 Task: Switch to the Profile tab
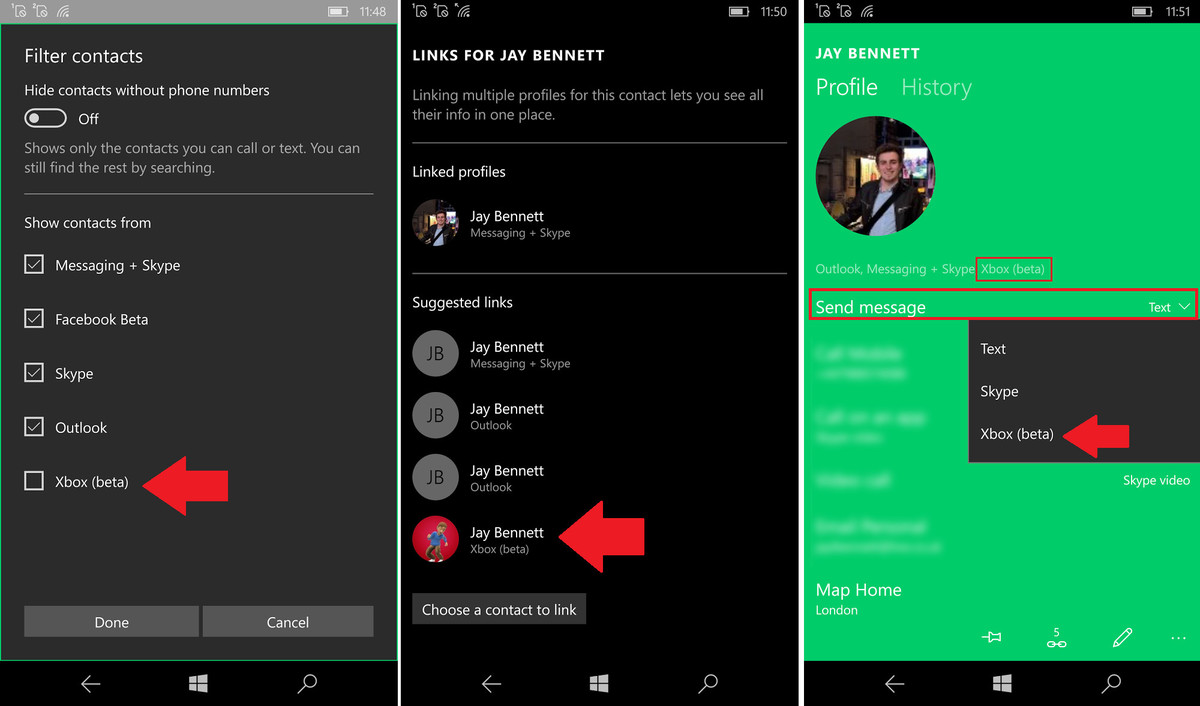(x=847, y=87)
